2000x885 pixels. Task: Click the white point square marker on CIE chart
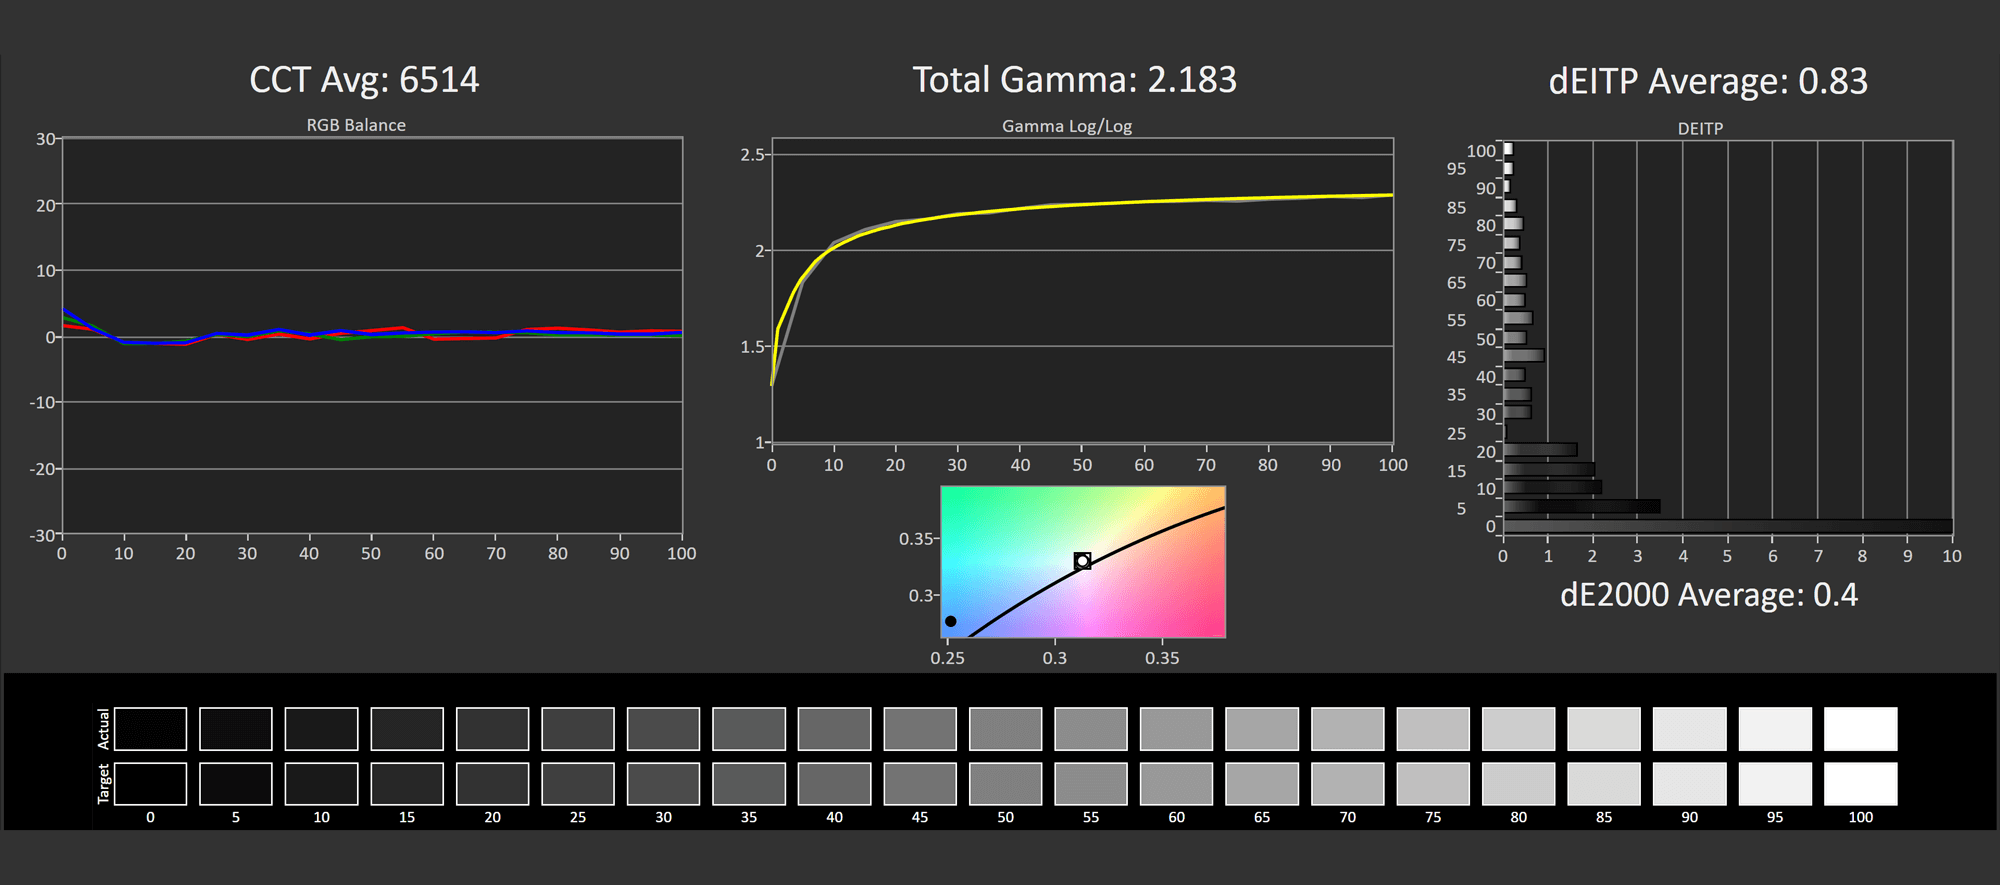[x=1082, y=561]
